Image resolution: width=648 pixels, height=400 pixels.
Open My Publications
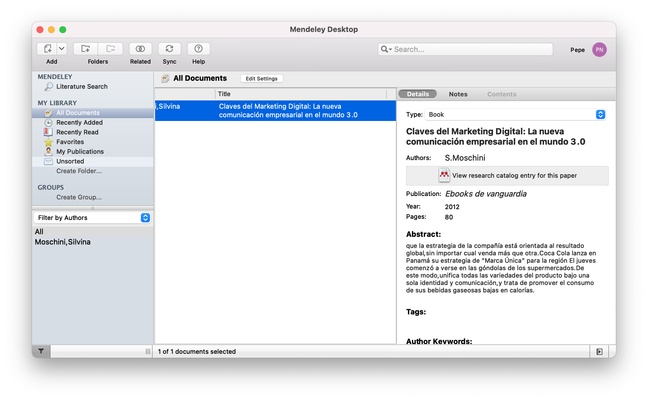pos(80,152)
